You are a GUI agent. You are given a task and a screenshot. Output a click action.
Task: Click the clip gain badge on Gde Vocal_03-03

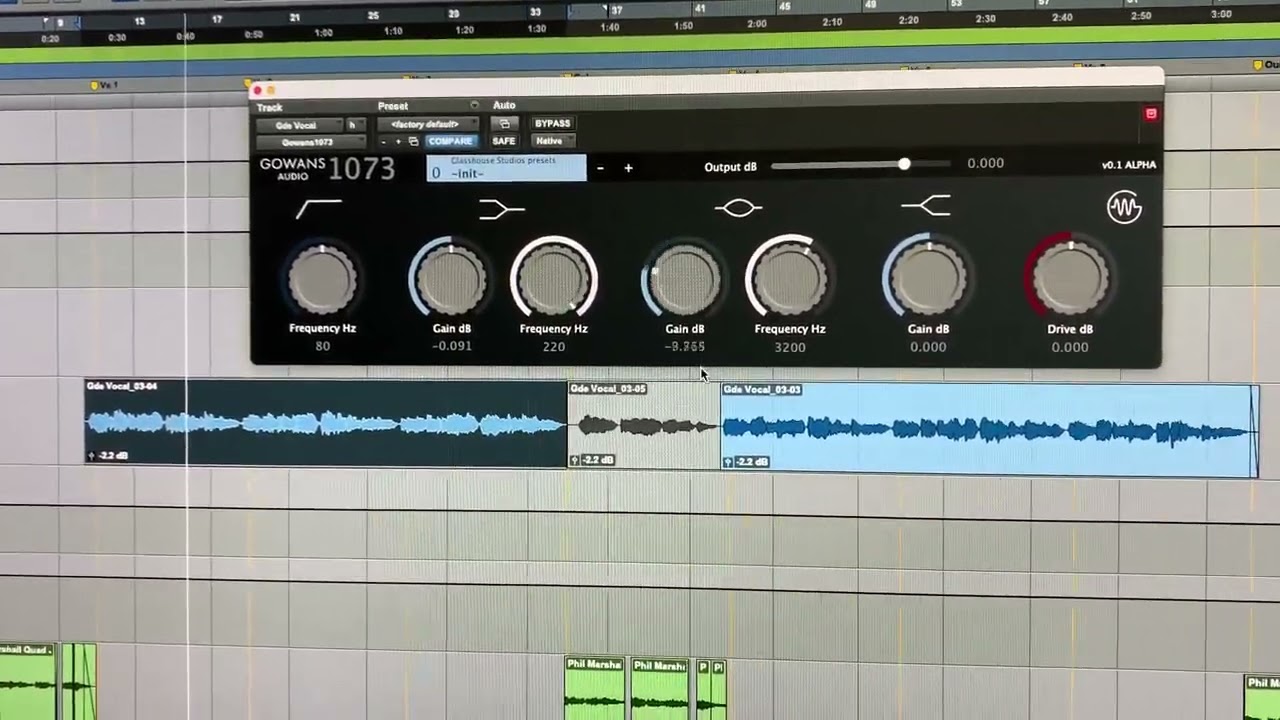tap(747, 461)
